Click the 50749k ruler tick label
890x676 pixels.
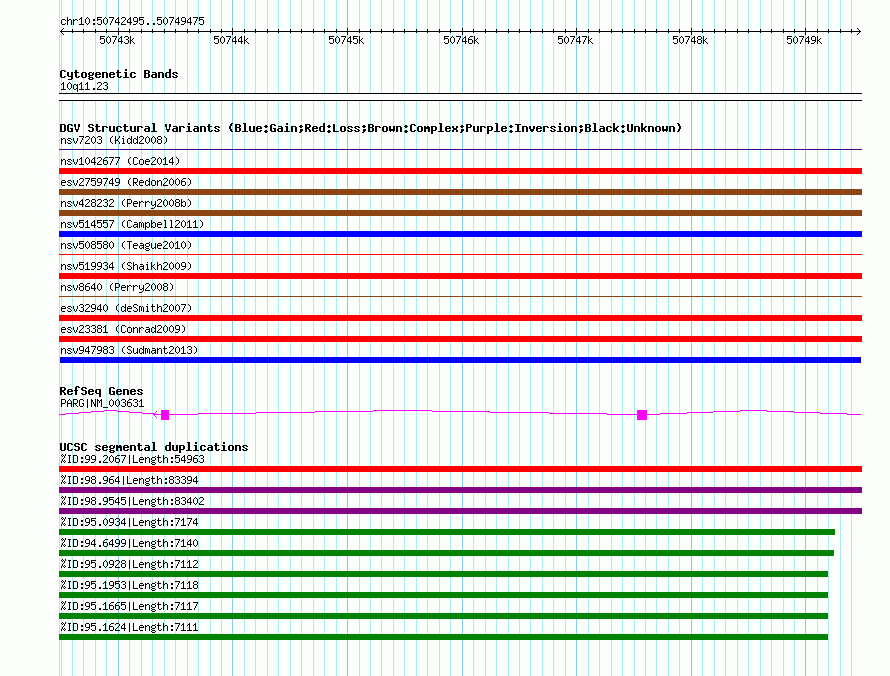pos(804,40)
